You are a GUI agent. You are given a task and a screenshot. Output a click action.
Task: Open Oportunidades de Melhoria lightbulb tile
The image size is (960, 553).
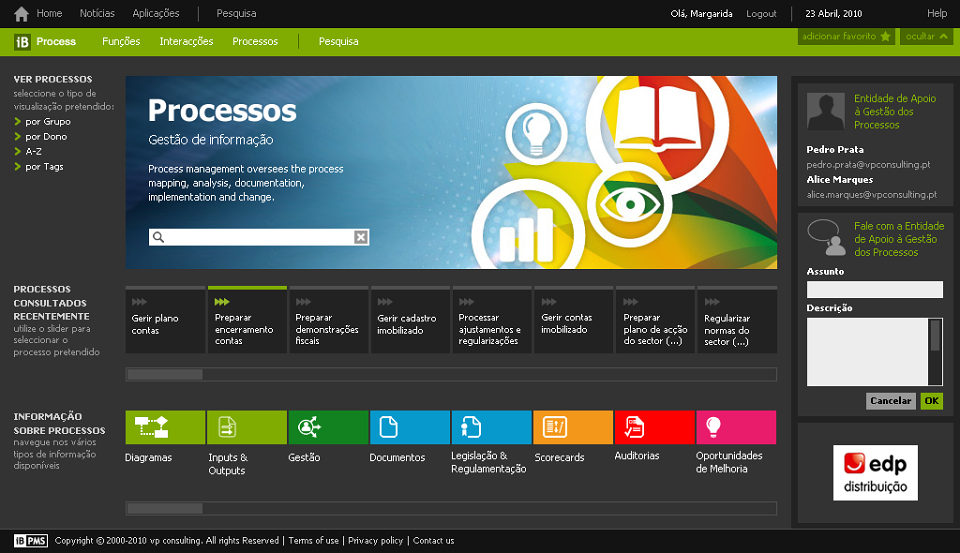point(736,427)
